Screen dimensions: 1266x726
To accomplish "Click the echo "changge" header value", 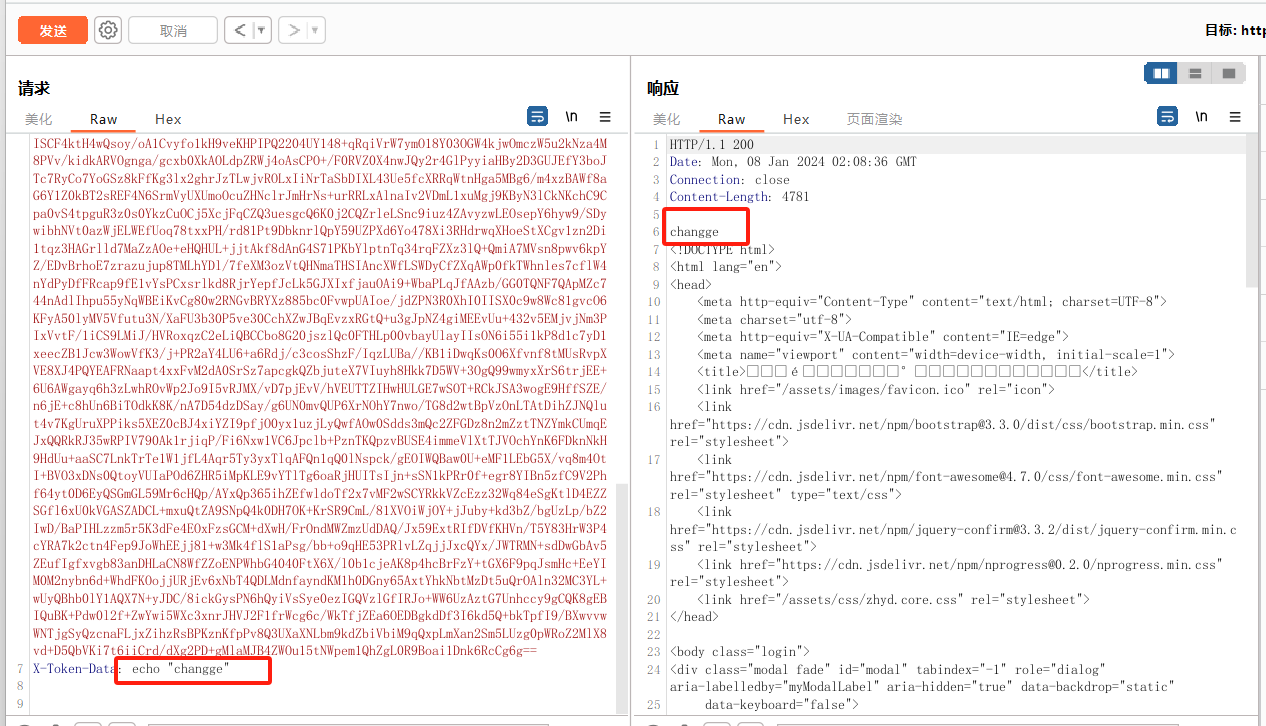I will [179, 669].
